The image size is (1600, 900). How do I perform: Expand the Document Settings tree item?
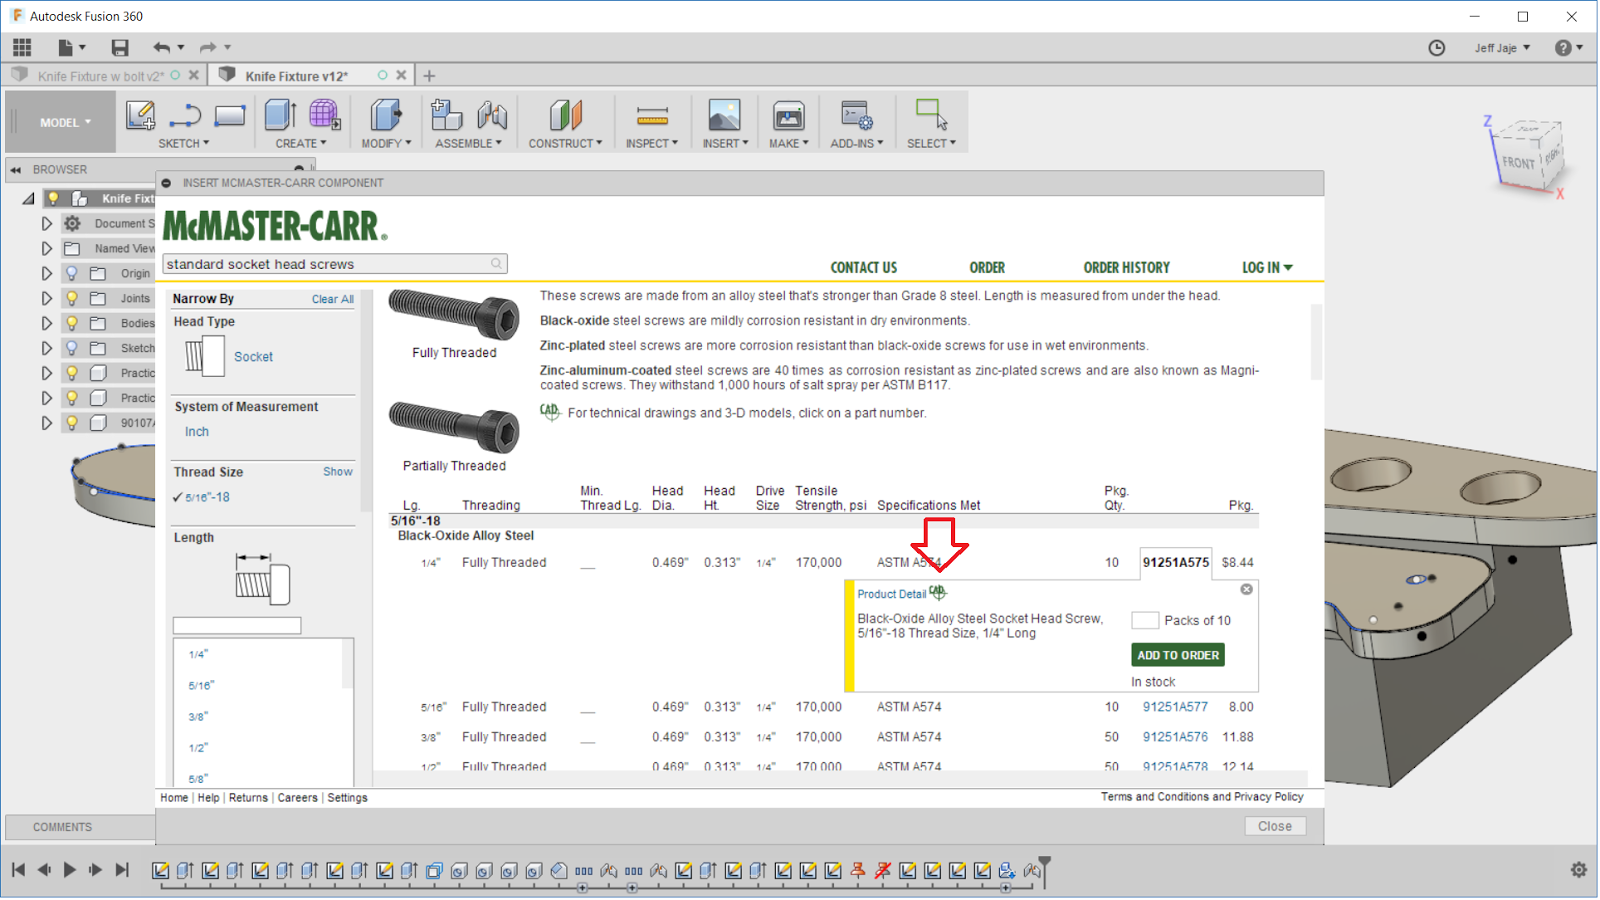point(46,222)
